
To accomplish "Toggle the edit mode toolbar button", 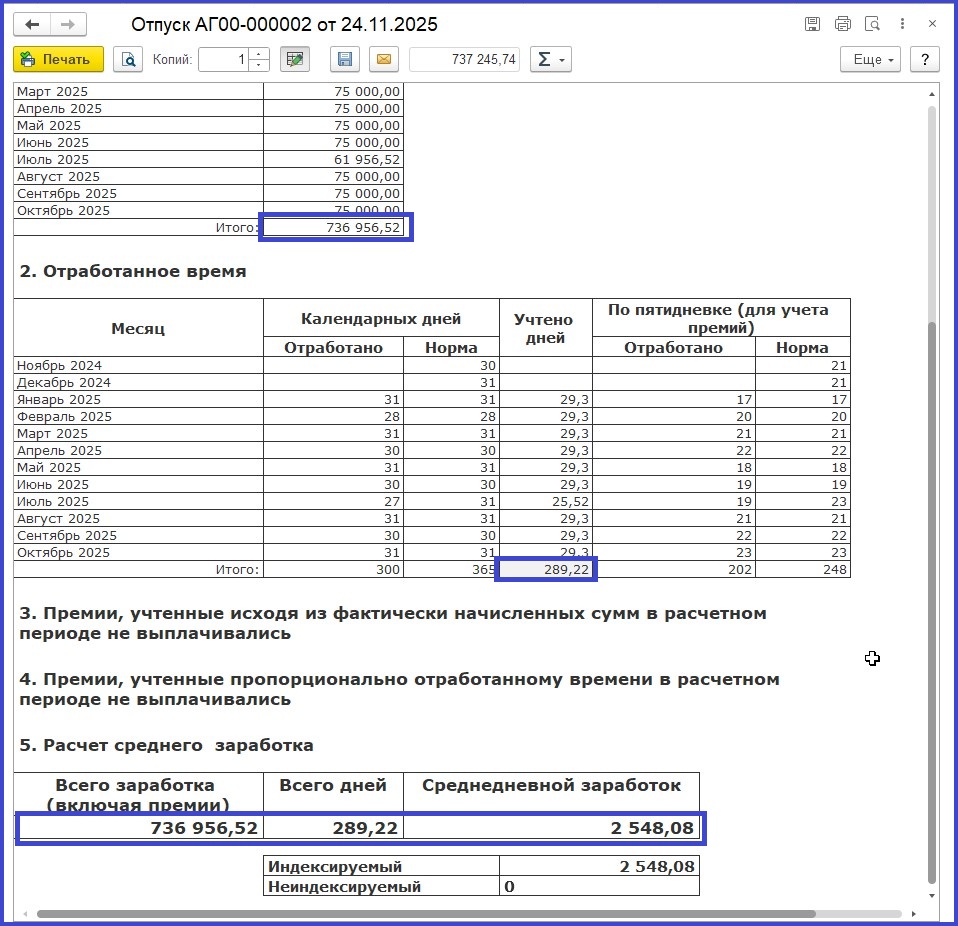I will click(294, 60).
